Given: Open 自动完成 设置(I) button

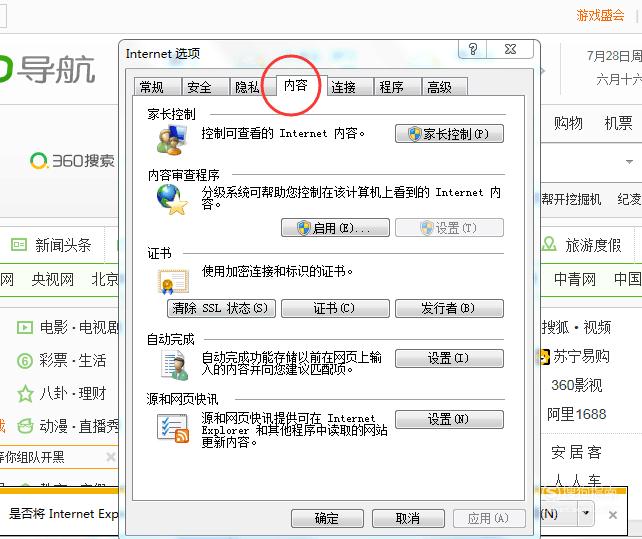Looking at the screenshot, I should pos(449,358).
